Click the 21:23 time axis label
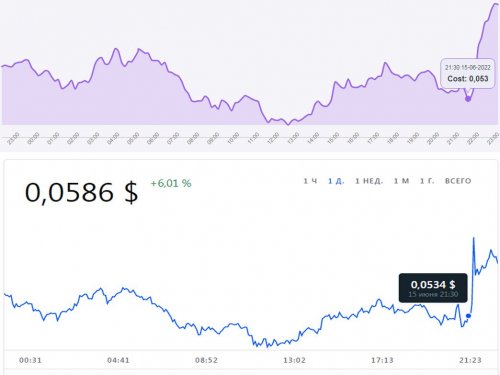This screenshot has height=375, width=500. click(470, 360)
